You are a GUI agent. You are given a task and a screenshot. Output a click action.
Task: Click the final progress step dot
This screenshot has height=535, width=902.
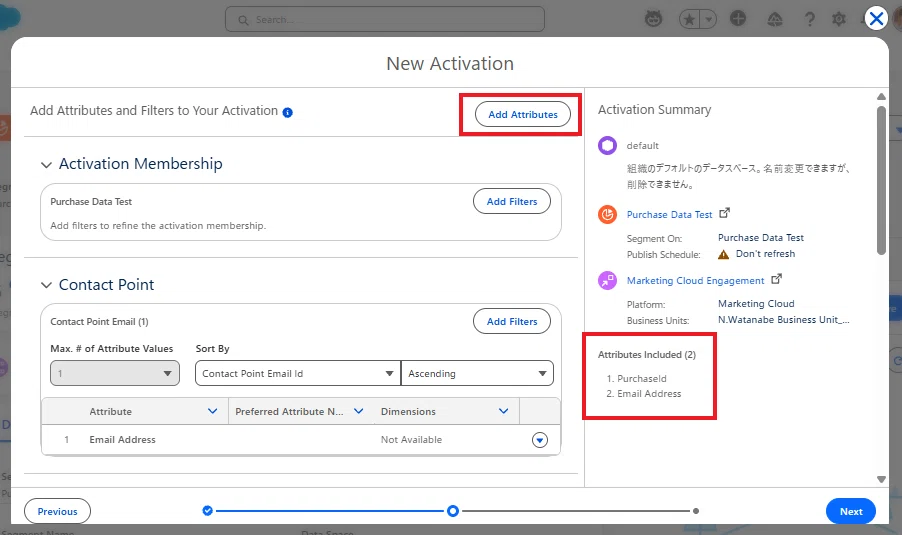coord(696,511)
